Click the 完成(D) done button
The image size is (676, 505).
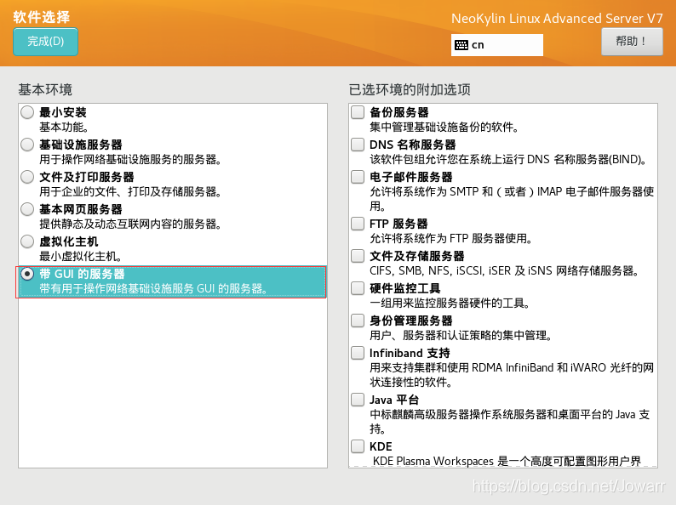pos(45,41)
